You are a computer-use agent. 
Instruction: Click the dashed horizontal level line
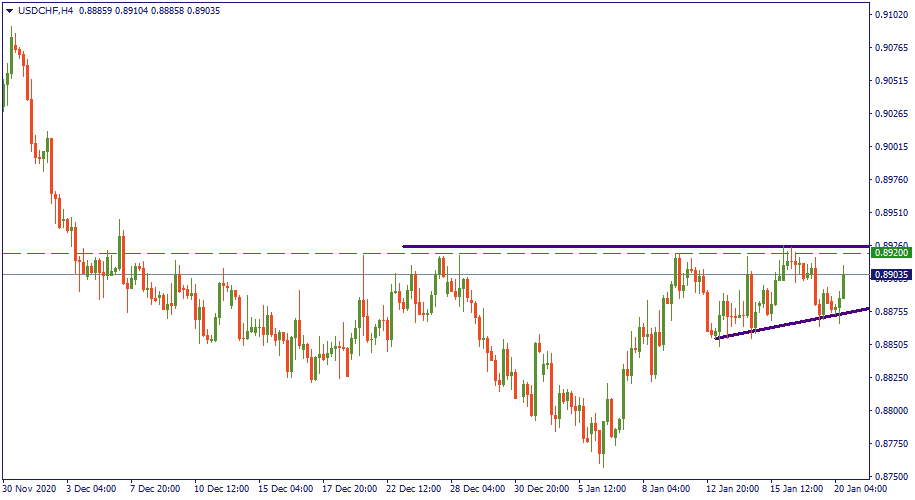tap(200, 253)
